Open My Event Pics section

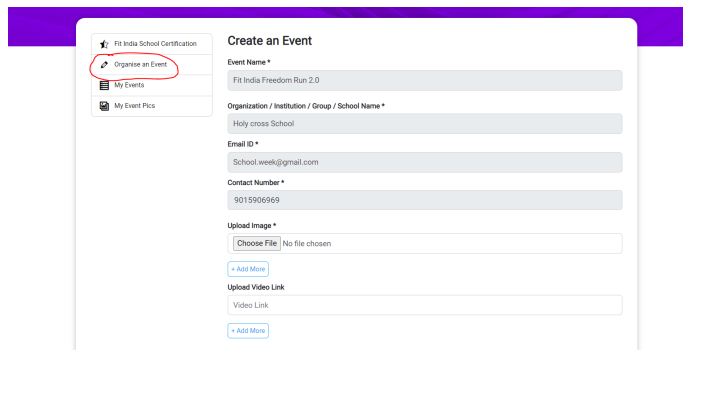click(152, 106)
